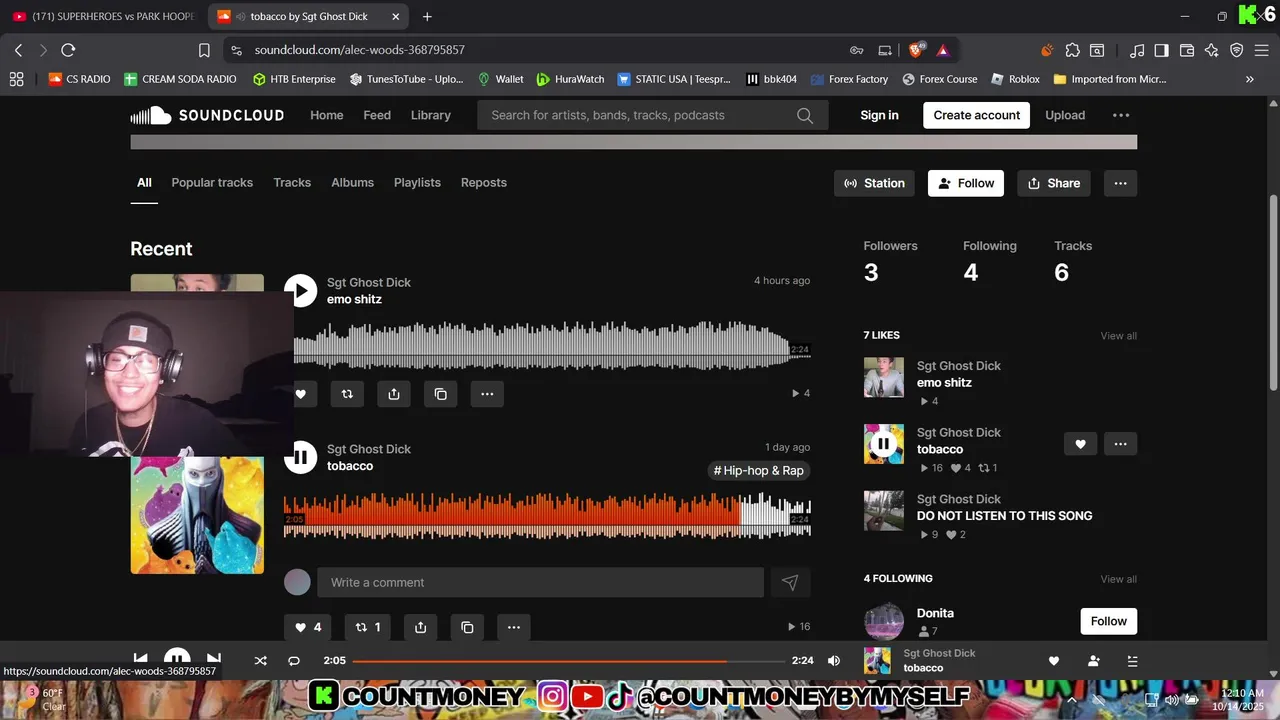
Task: Click Create account button
Action: click(x=977, y=115)
